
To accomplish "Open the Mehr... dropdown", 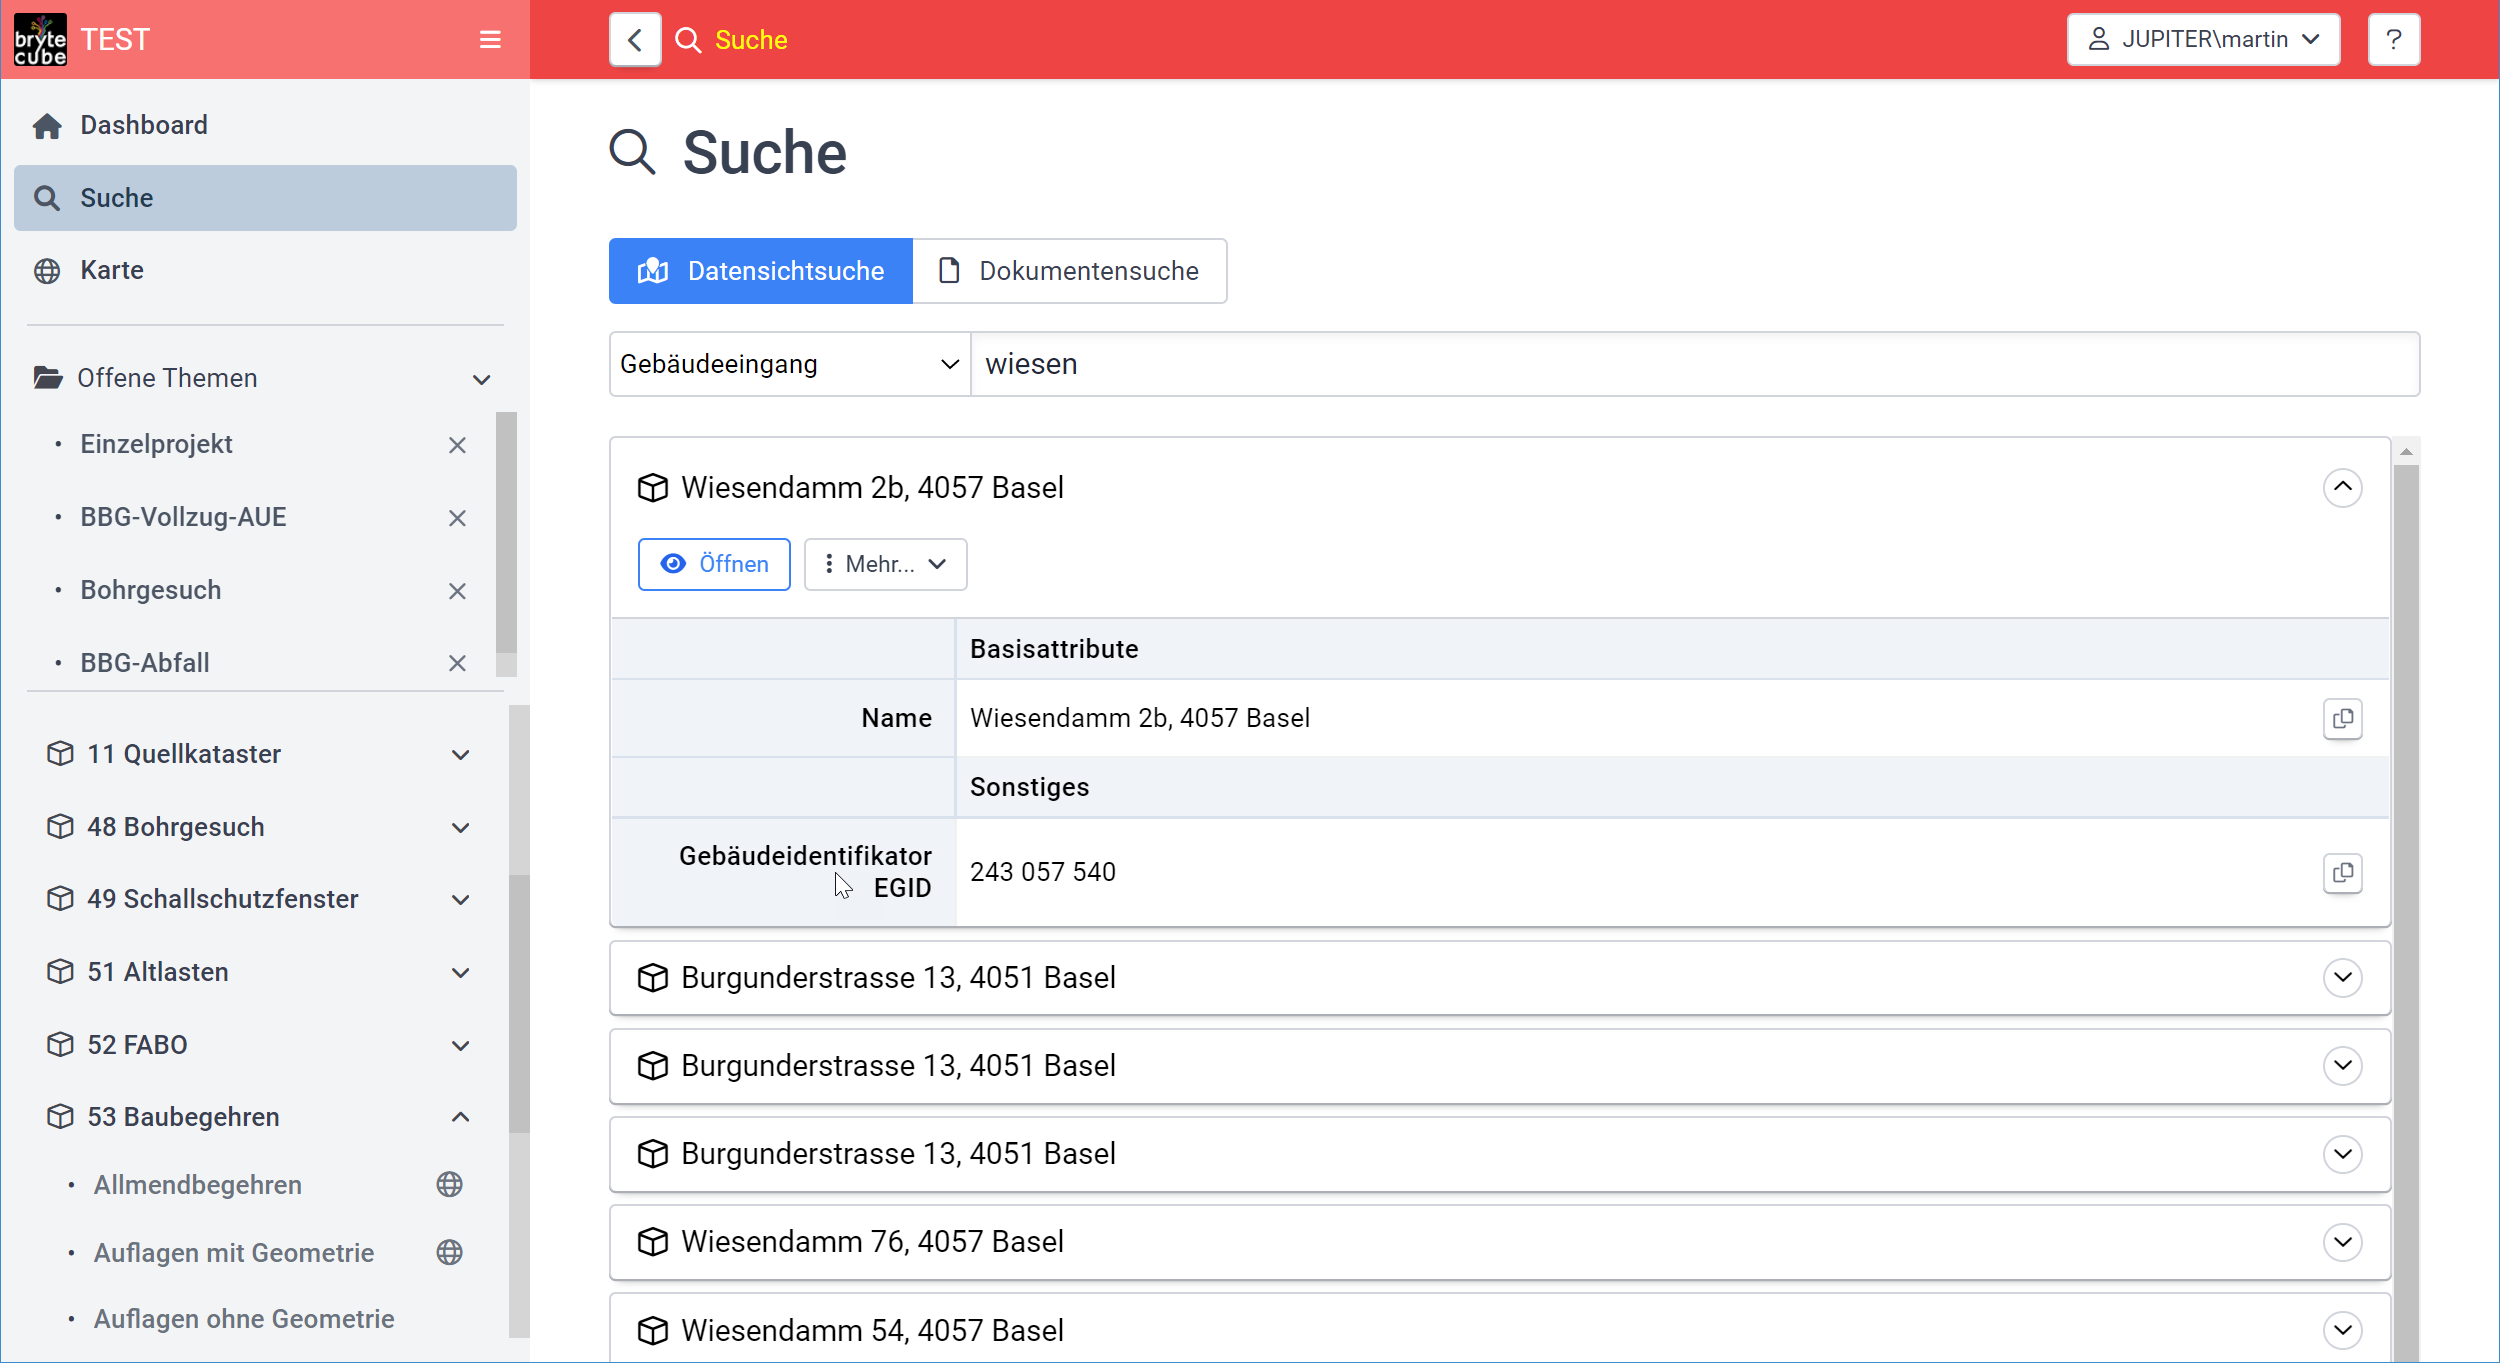I will (x=885, y=564).
